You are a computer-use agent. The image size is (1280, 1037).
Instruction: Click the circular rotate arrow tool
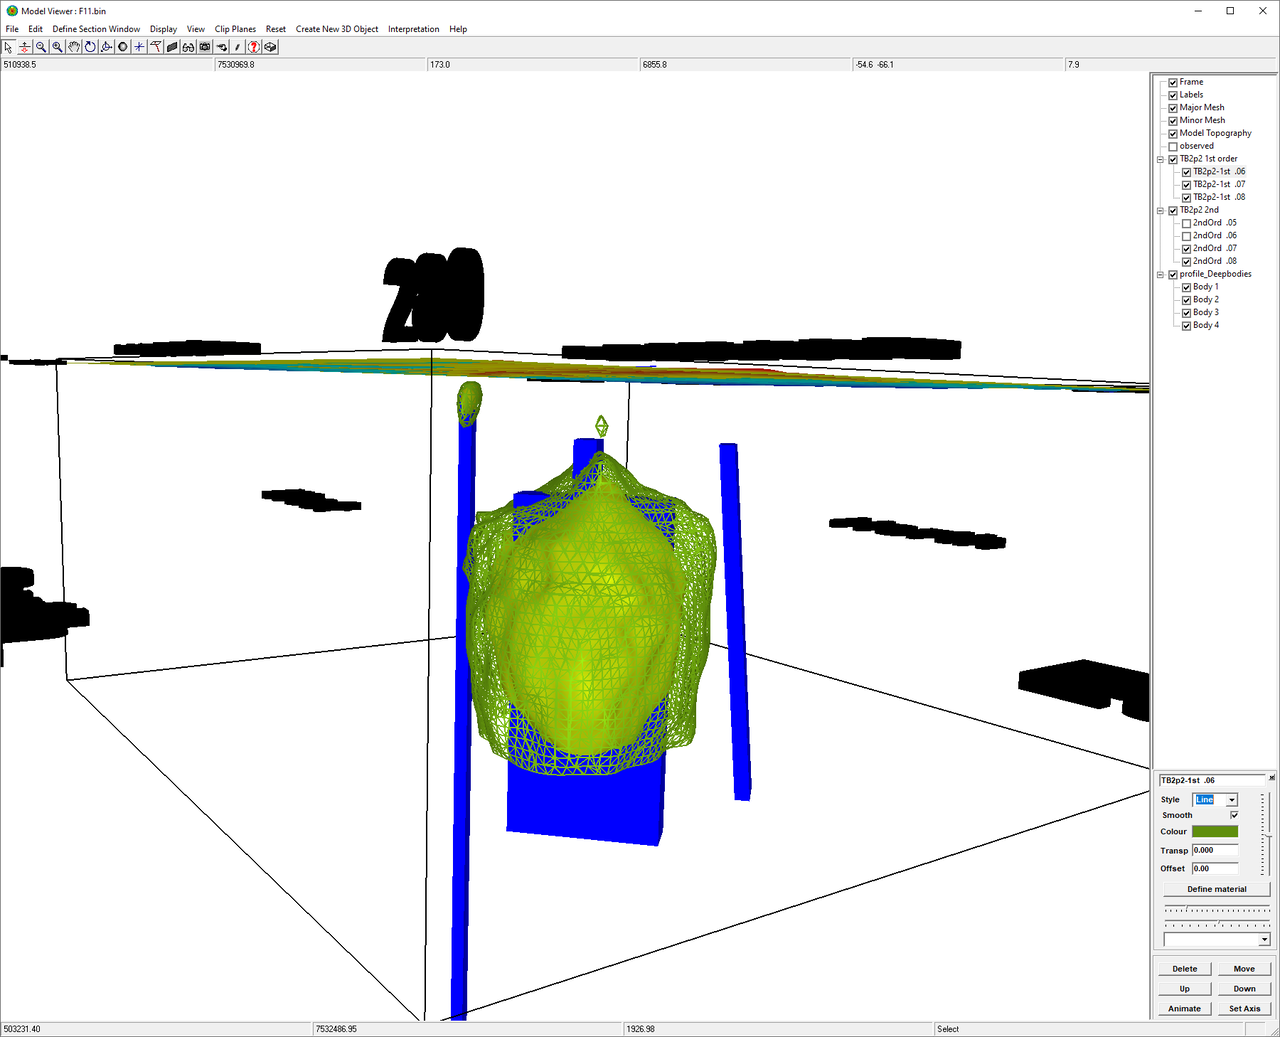click(90, 47)
